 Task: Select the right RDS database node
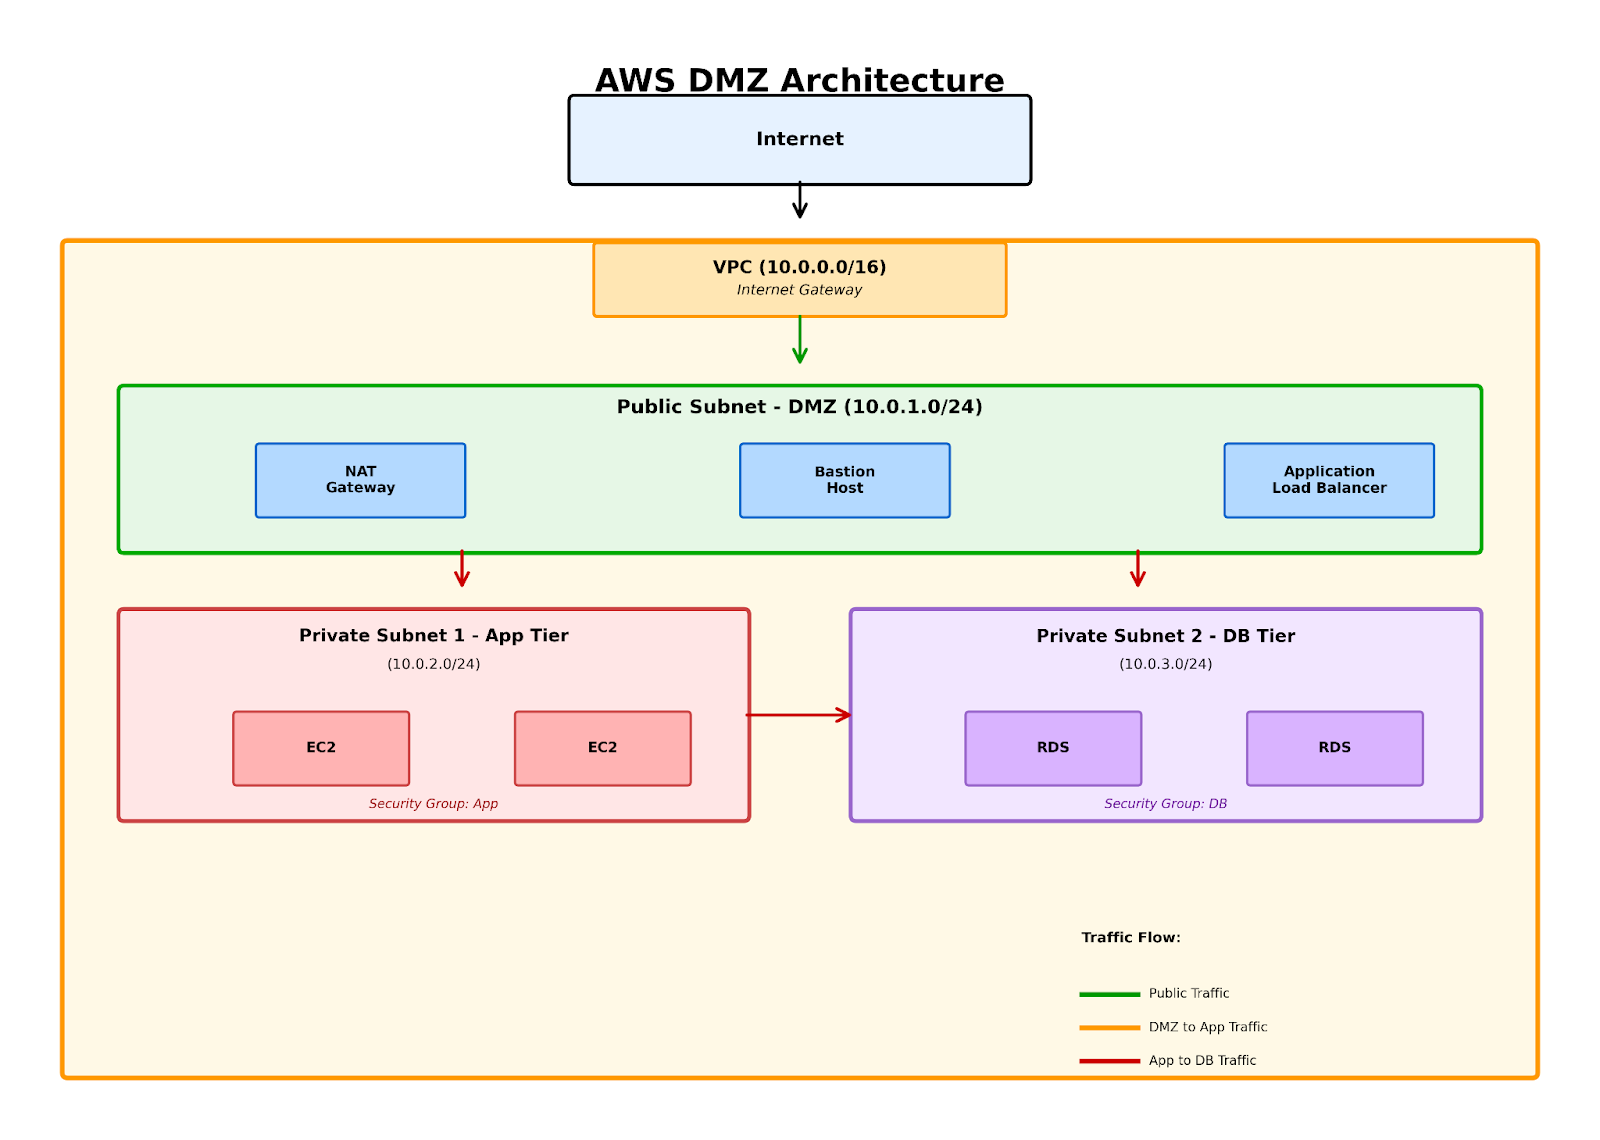(1334, 747)
